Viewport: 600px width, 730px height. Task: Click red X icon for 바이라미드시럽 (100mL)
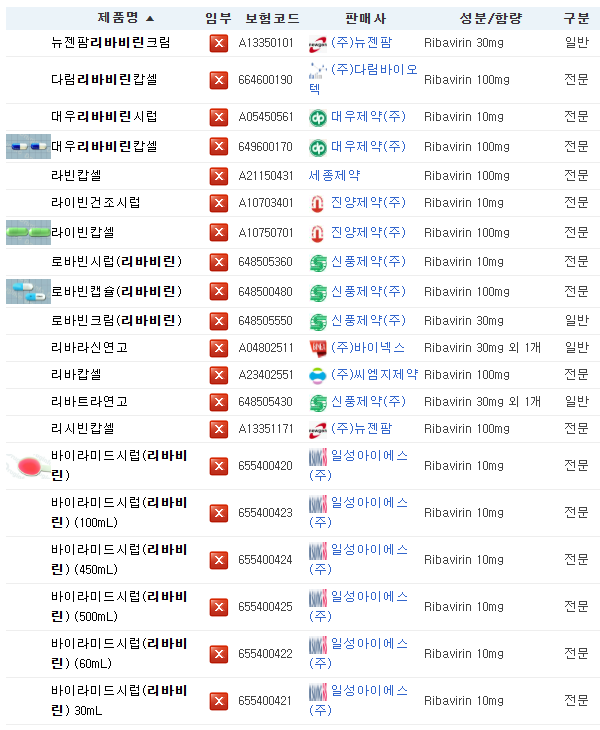(x=218, y=513)
